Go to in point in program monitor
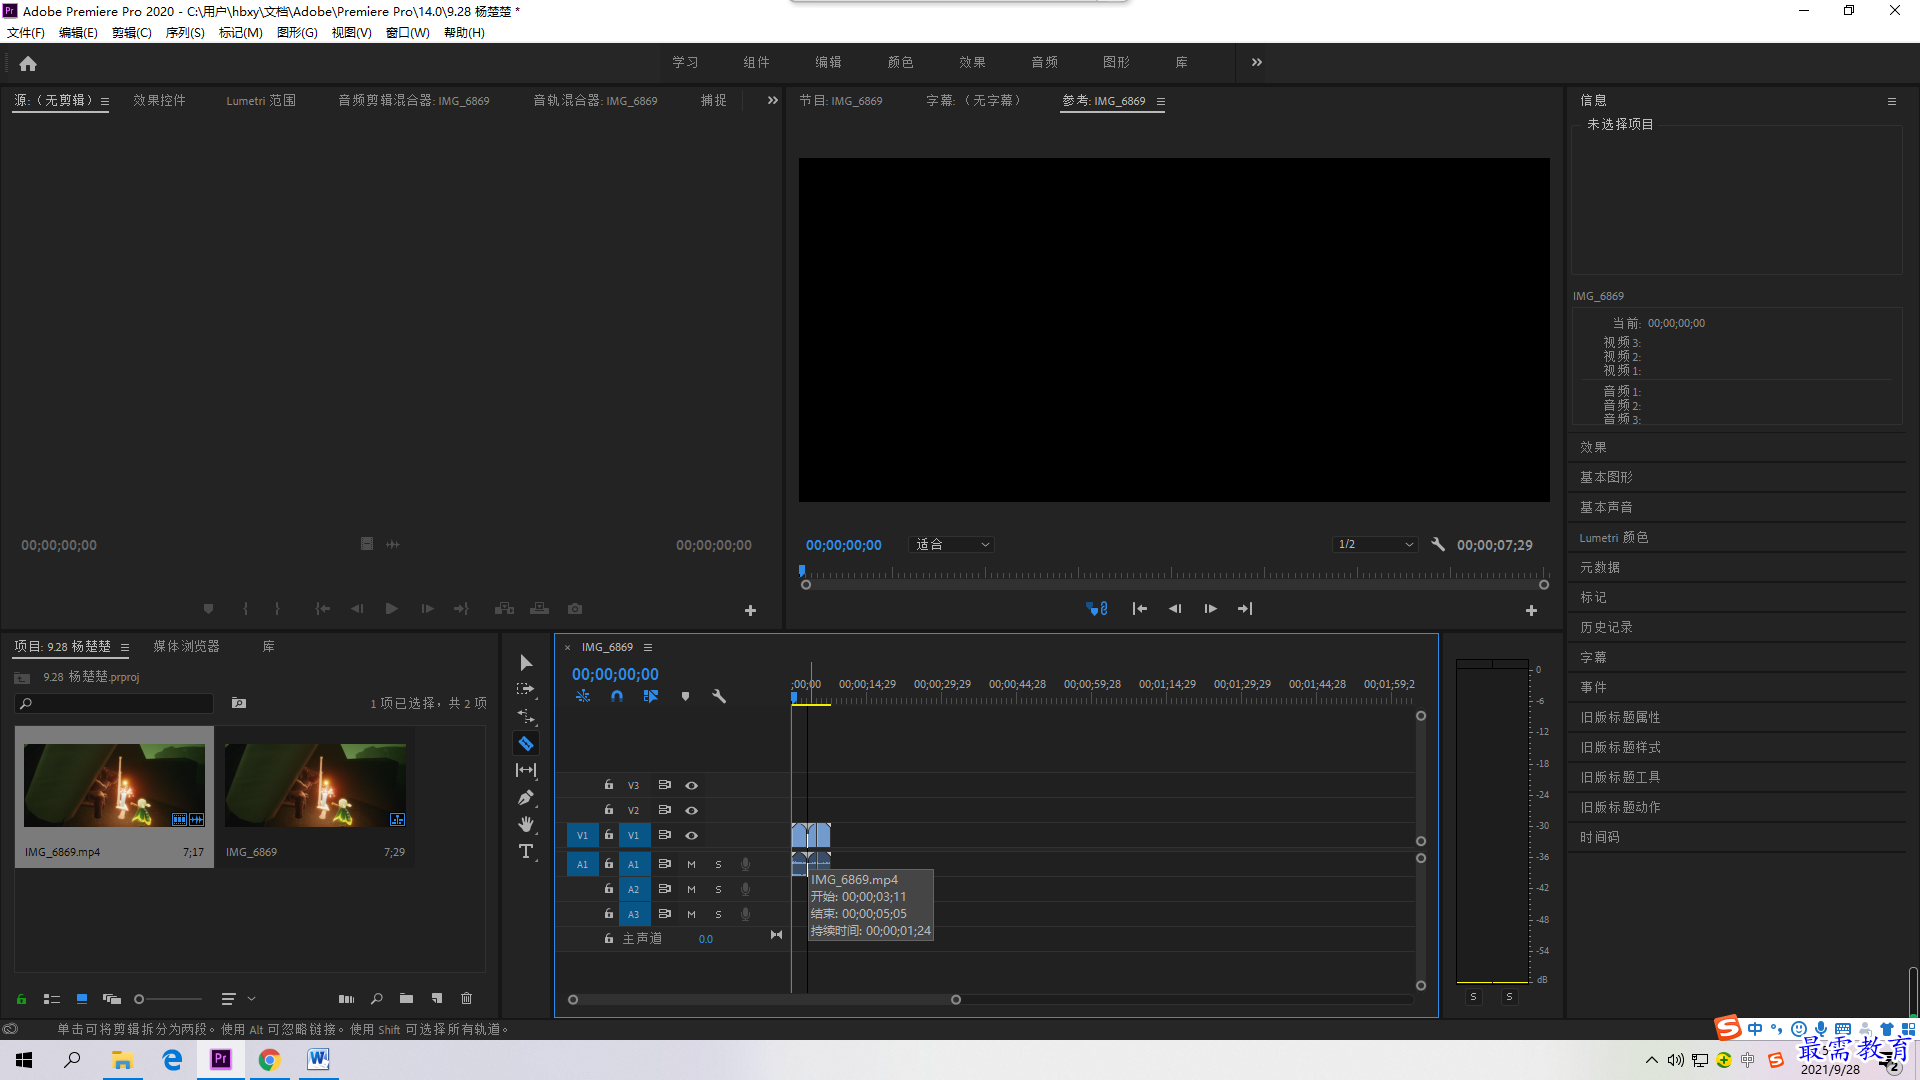The image size is (1920, 1080). pyautogui.click(x=1139, y=608)
